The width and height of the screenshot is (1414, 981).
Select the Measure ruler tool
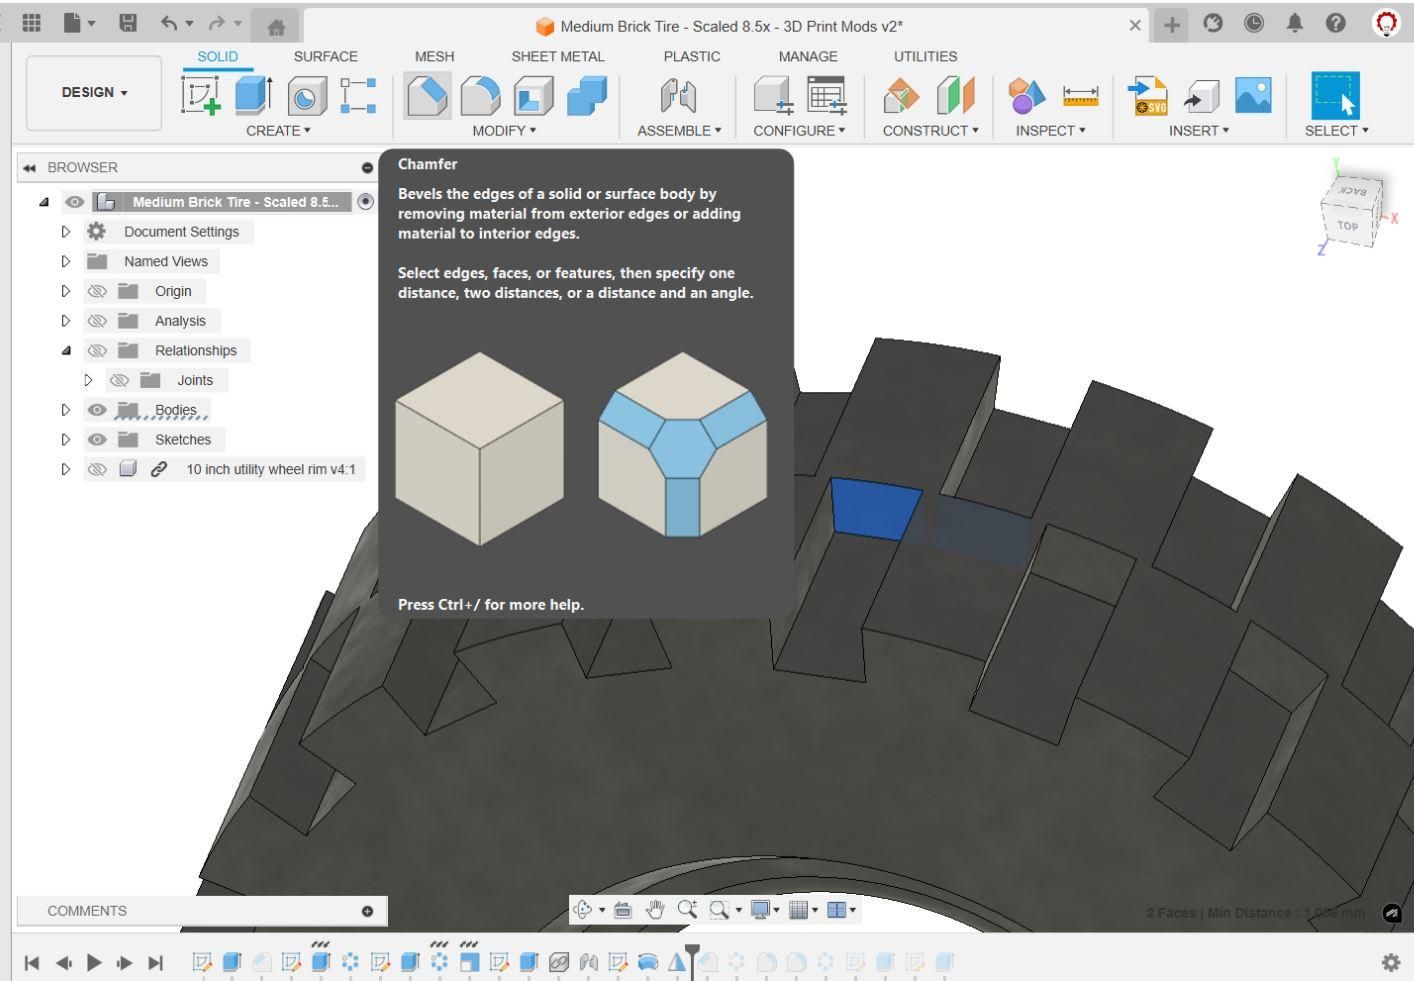pyautogui.click(x=1080, y=96)
